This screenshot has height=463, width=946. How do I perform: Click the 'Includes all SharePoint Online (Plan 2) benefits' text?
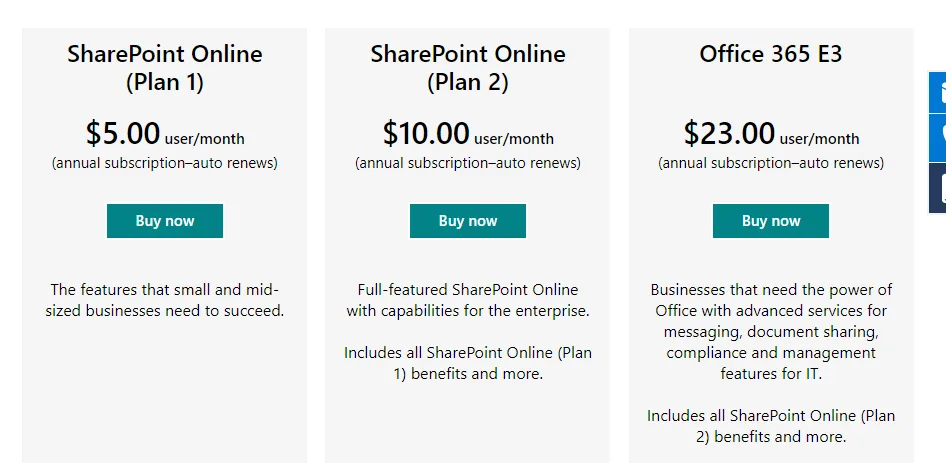pyautogui.click(x=770, y=426)
